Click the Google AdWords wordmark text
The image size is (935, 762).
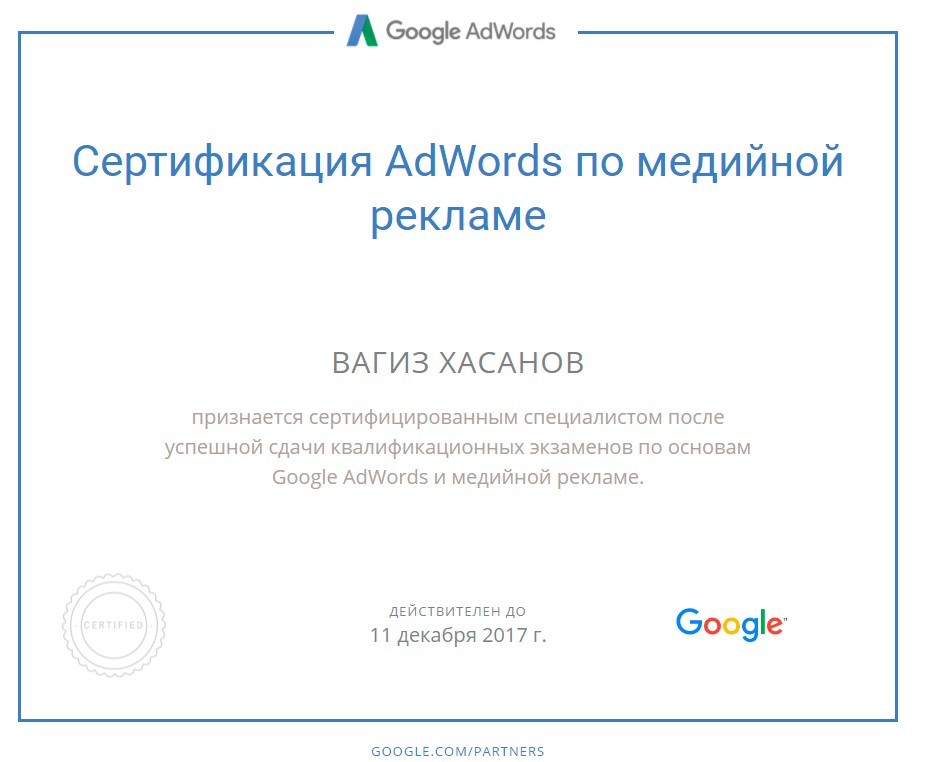click(x=470, y=32)
